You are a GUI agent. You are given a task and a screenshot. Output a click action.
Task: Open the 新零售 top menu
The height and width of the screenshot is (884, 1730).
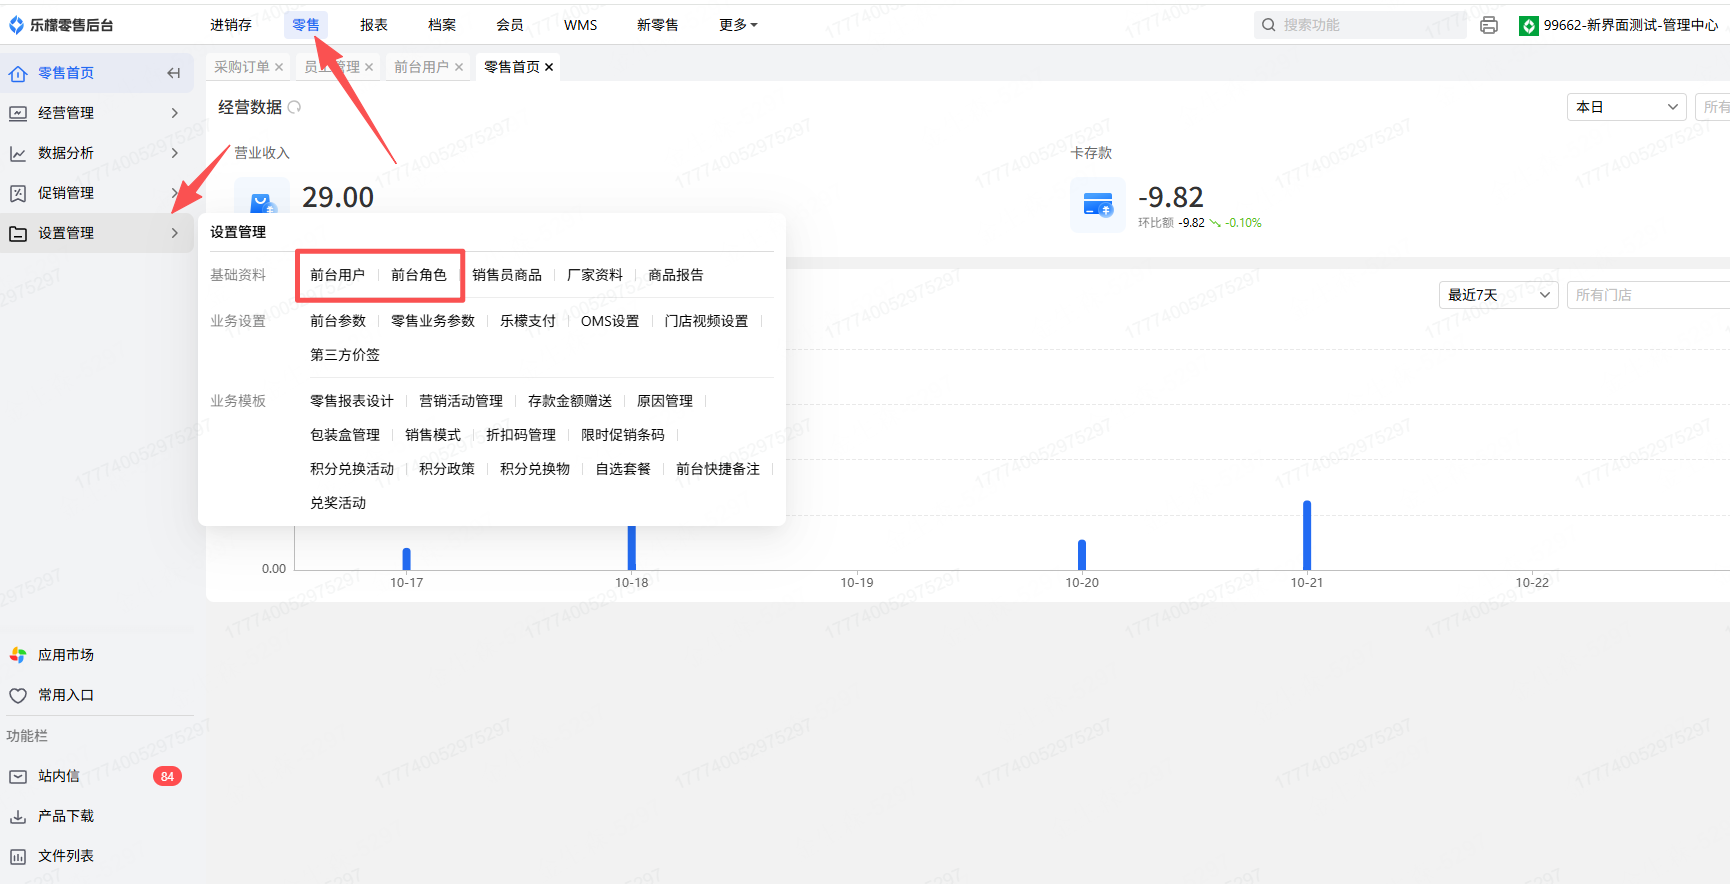tap(658, 25)
